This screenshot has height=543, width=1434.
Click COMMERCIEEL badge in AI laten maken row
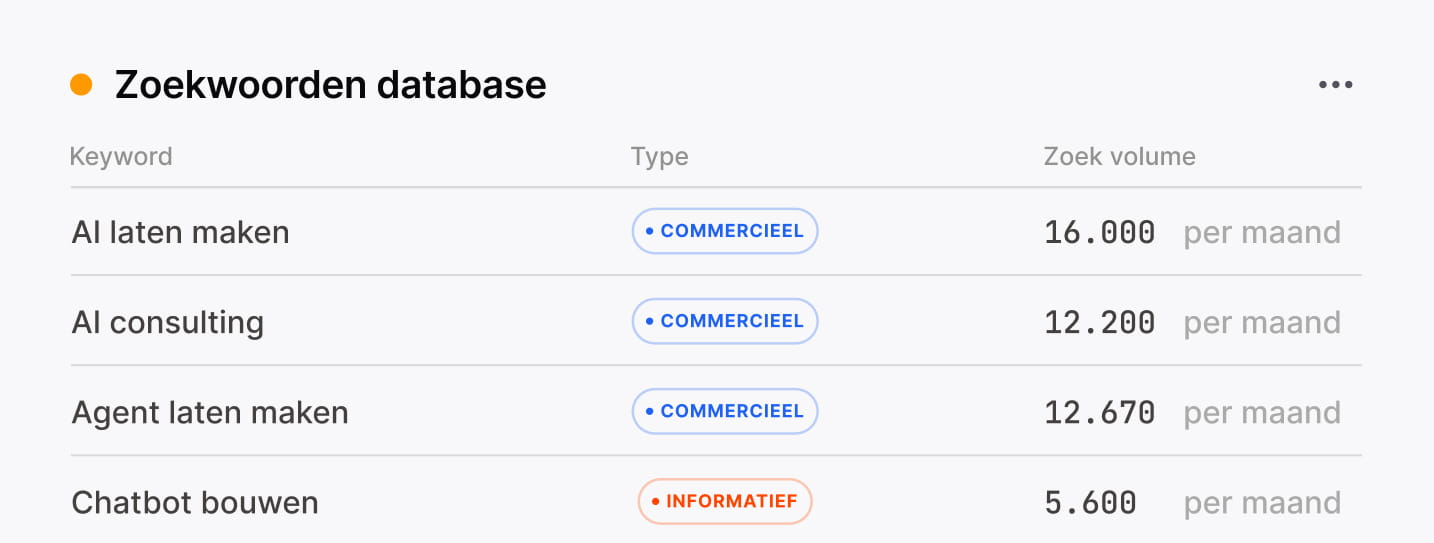coord(725,231)
